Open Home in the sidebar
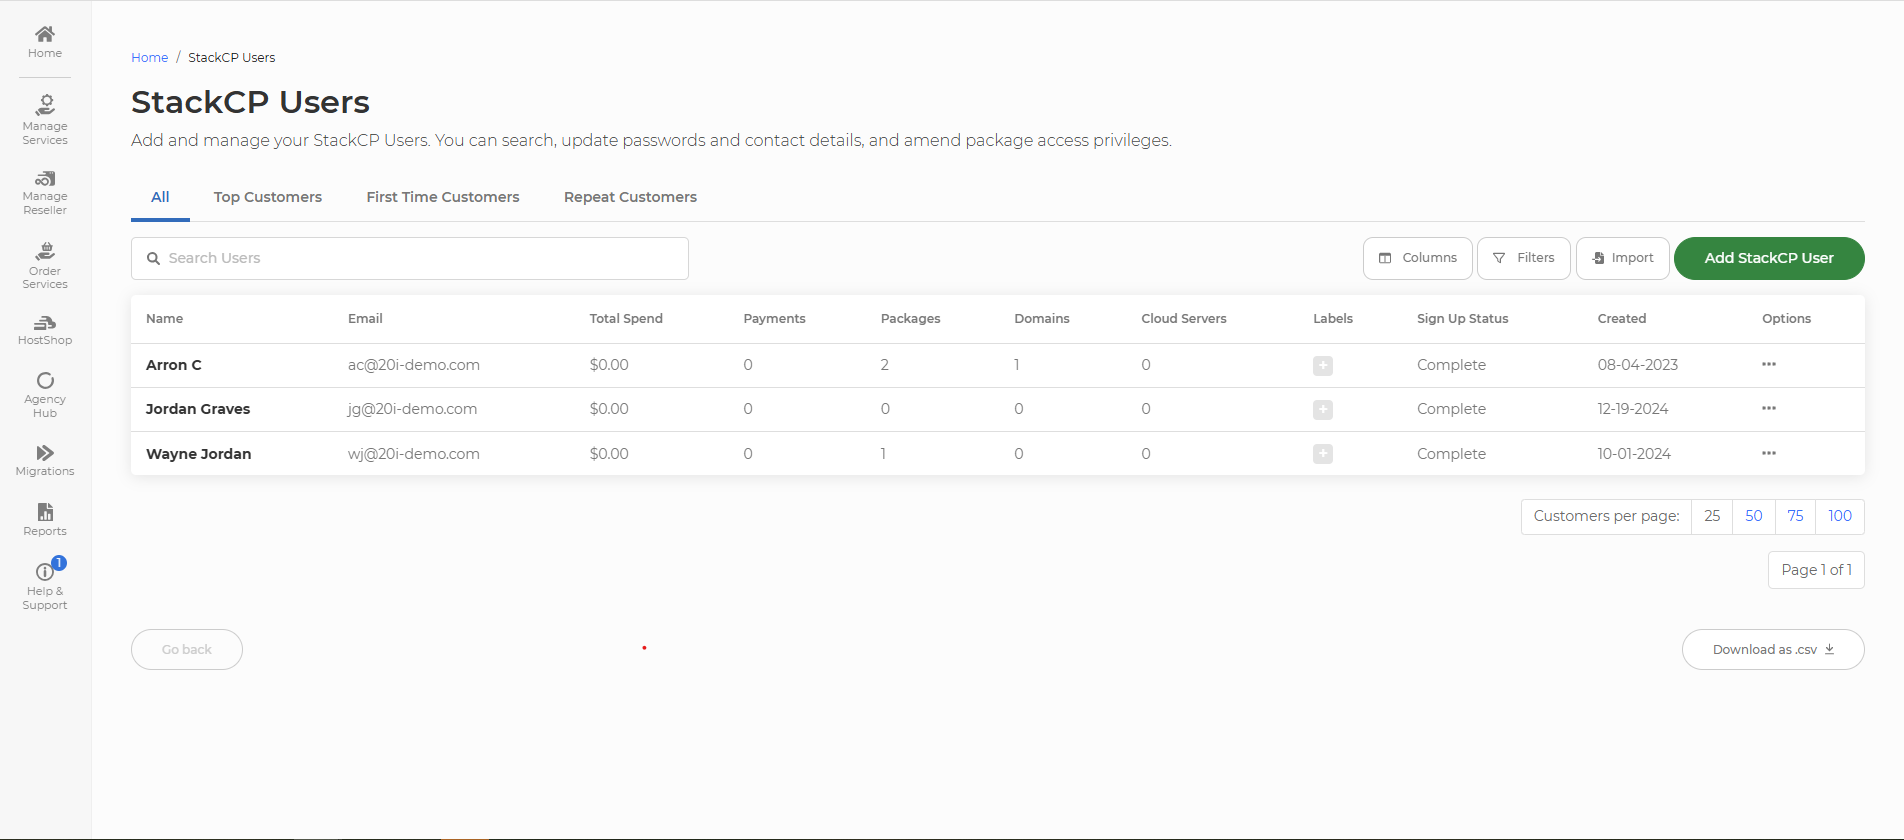 tap(45, 41)
